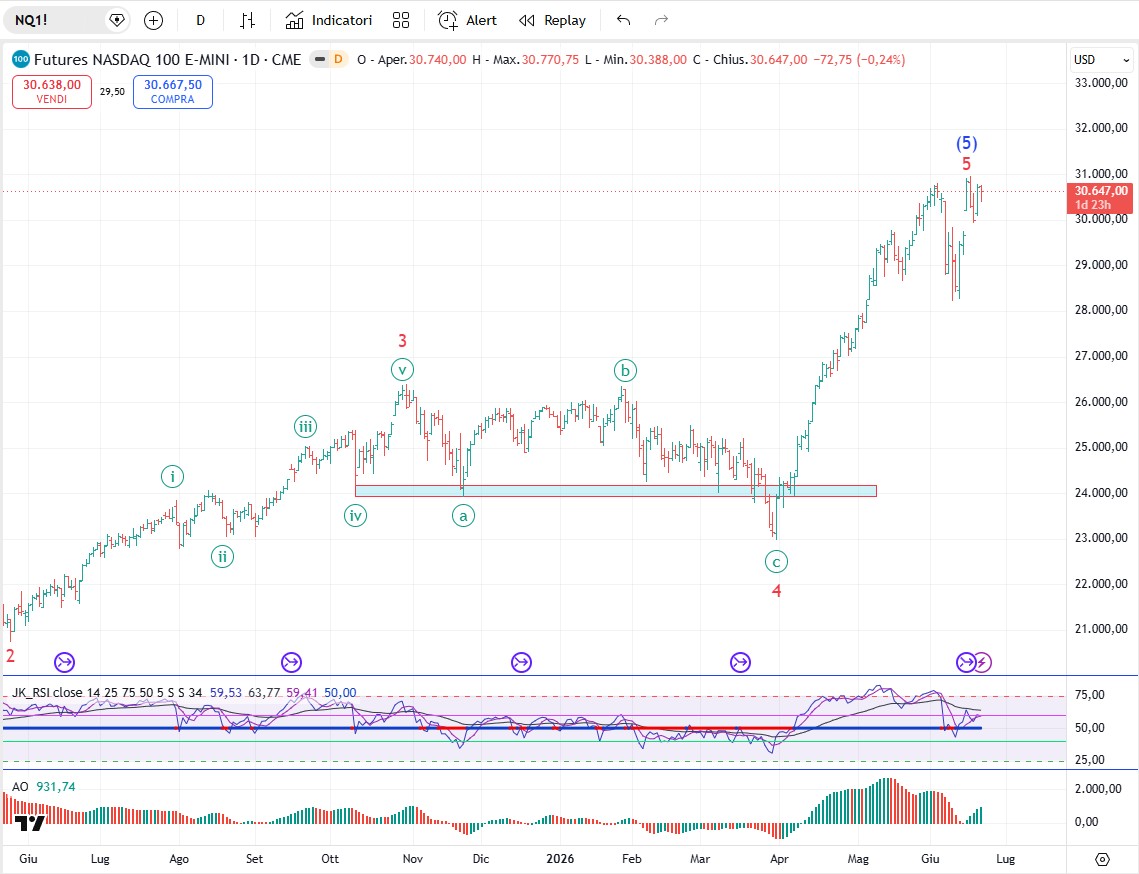Click the 24.000,00 price axis label

[1101, 493]
